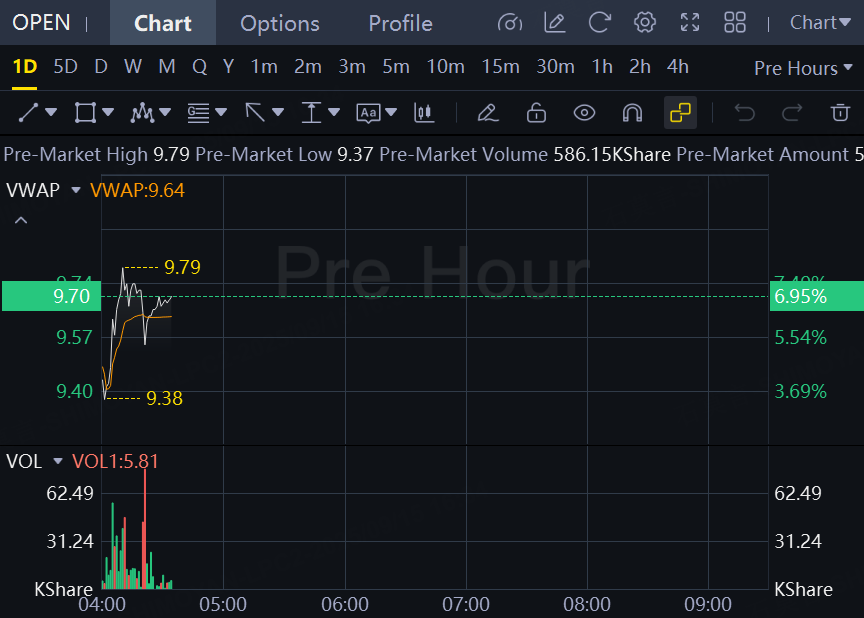Viewport: 864px width, 618px height.
Task: Expand the VOL indicator dropdown
Action: click(x=58, y=461)
